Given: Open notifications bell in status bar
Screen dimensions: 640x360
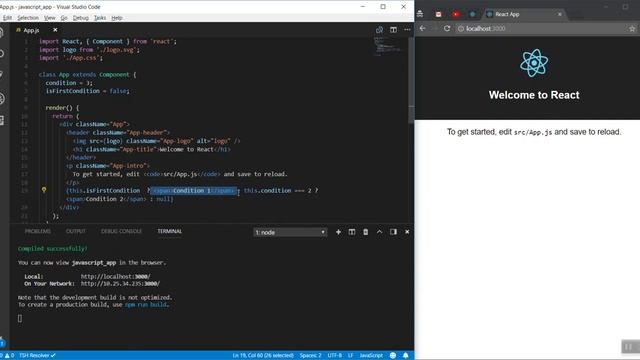Looking at the screenshot, I should pyautogui.click(x=405, y=356).
